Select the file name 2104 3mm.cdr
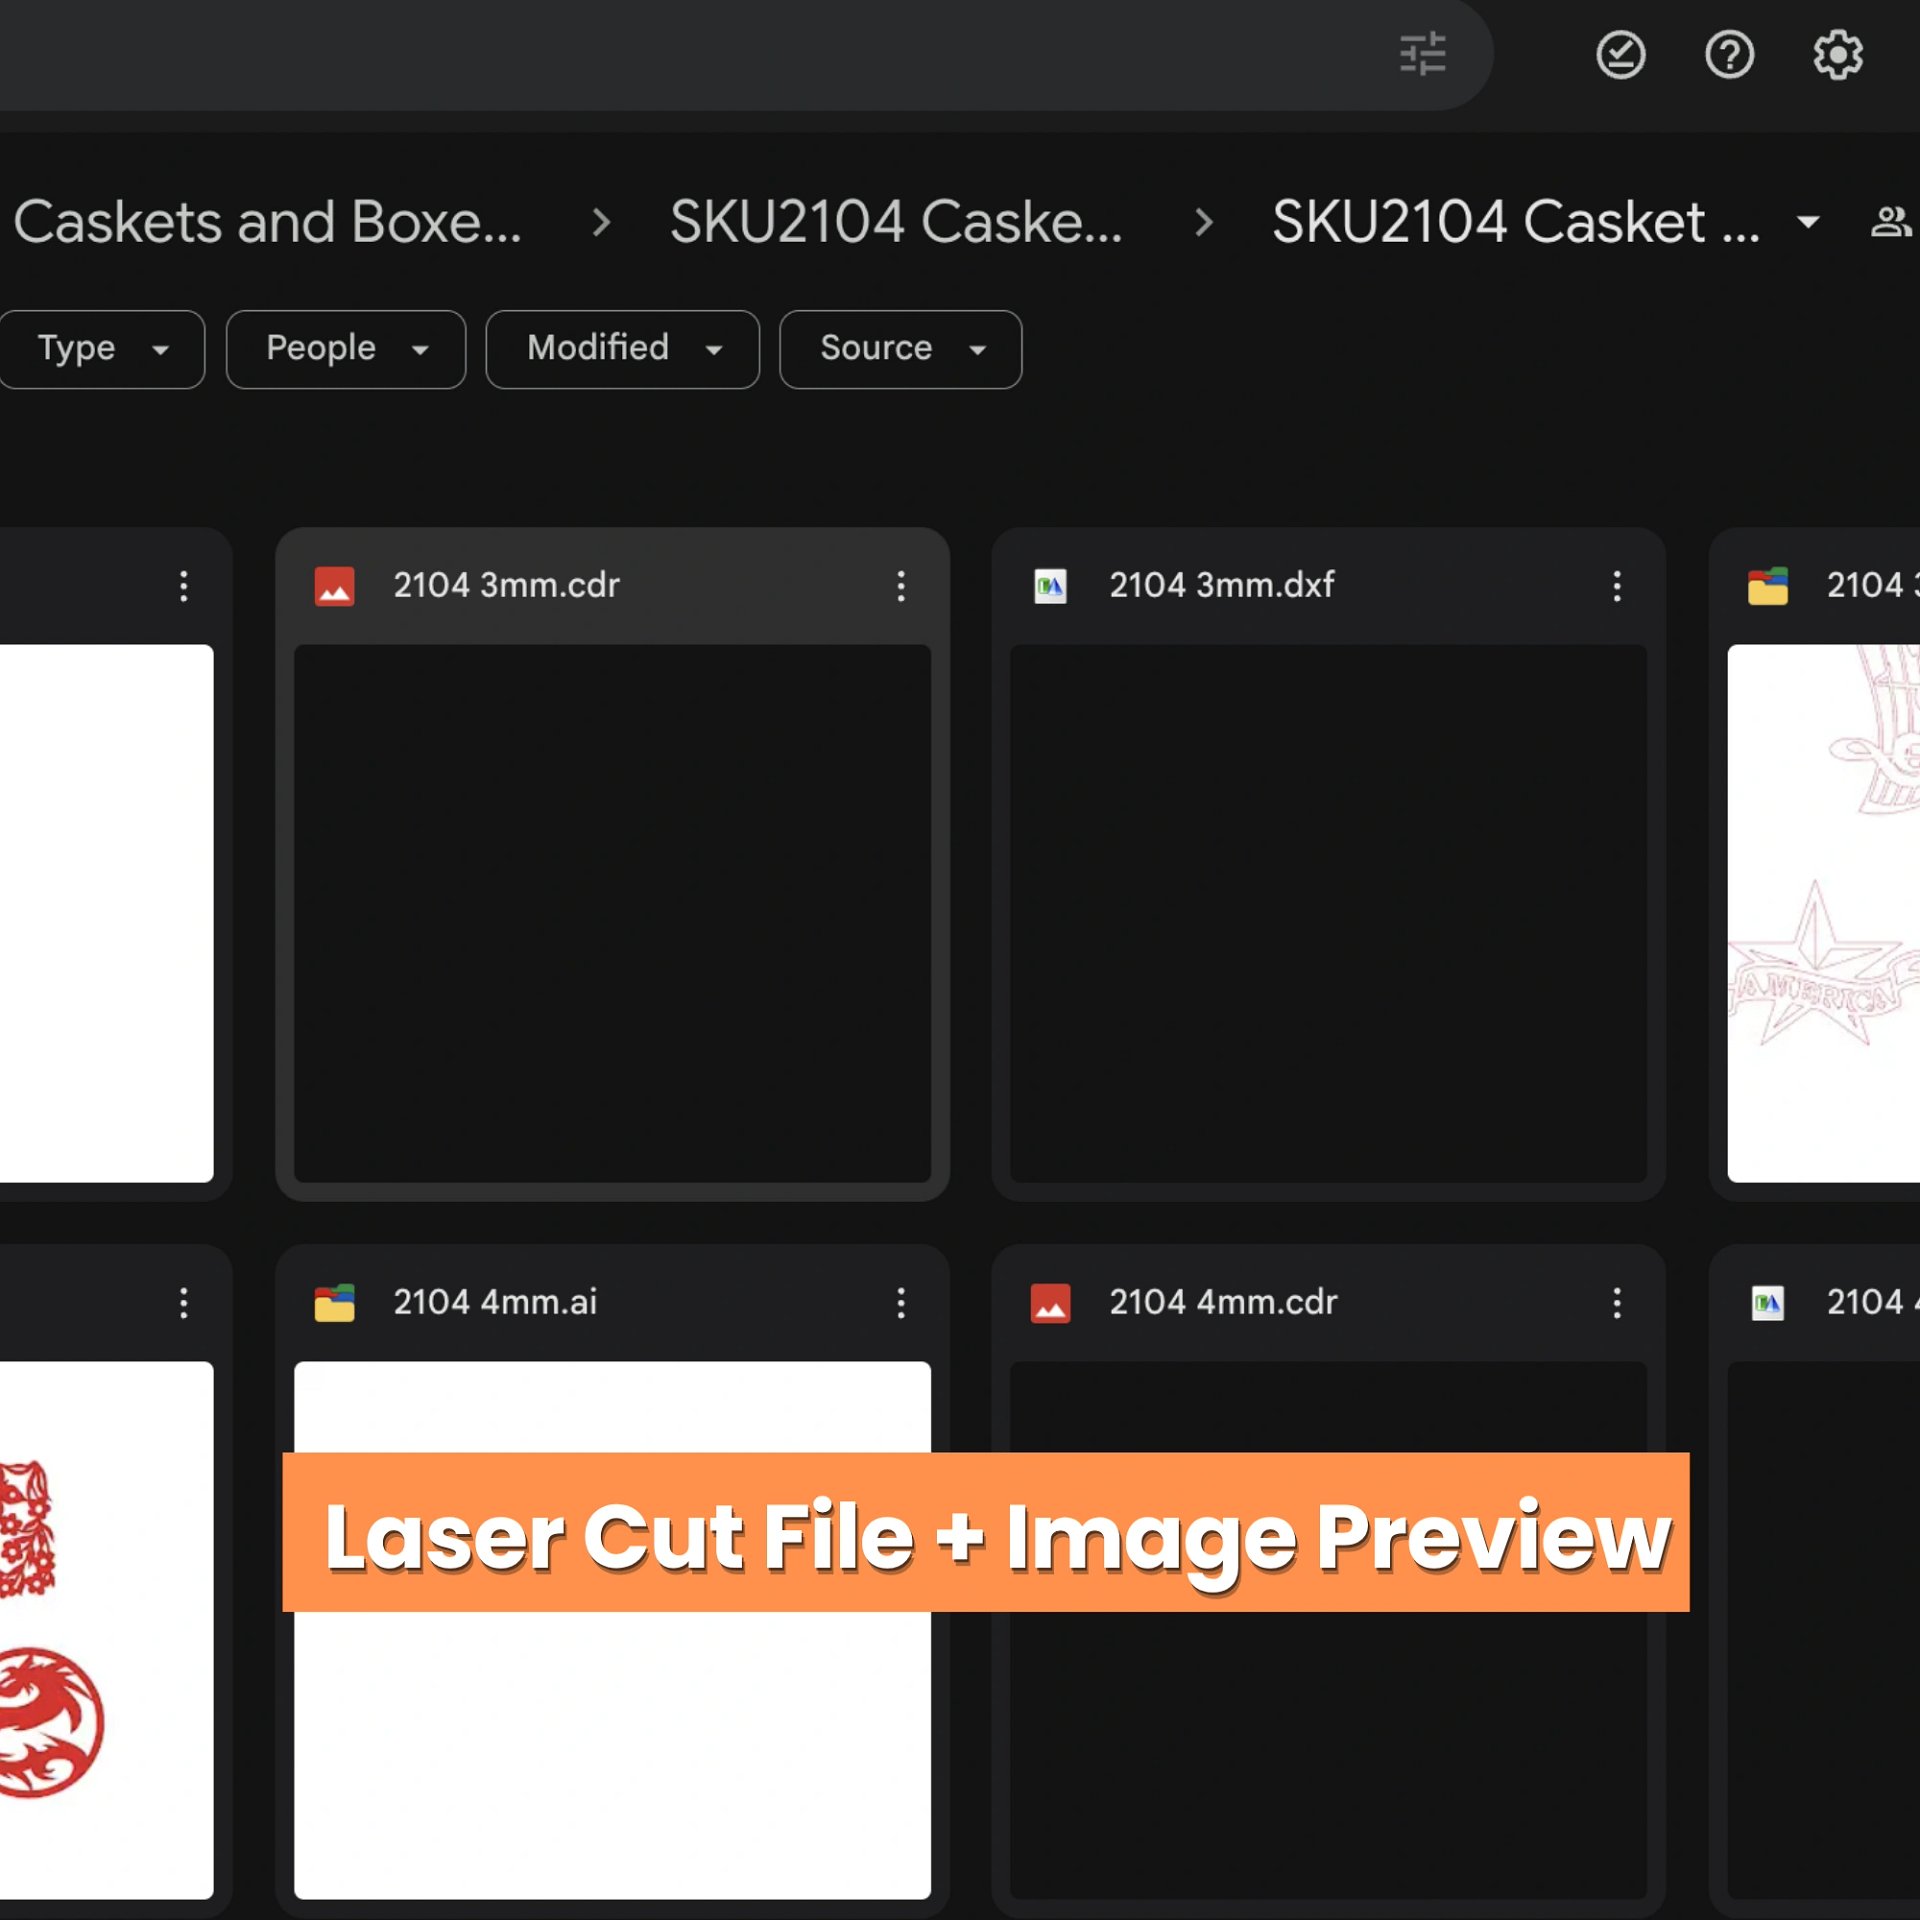1920x1920 pixels. pos(506,586)
